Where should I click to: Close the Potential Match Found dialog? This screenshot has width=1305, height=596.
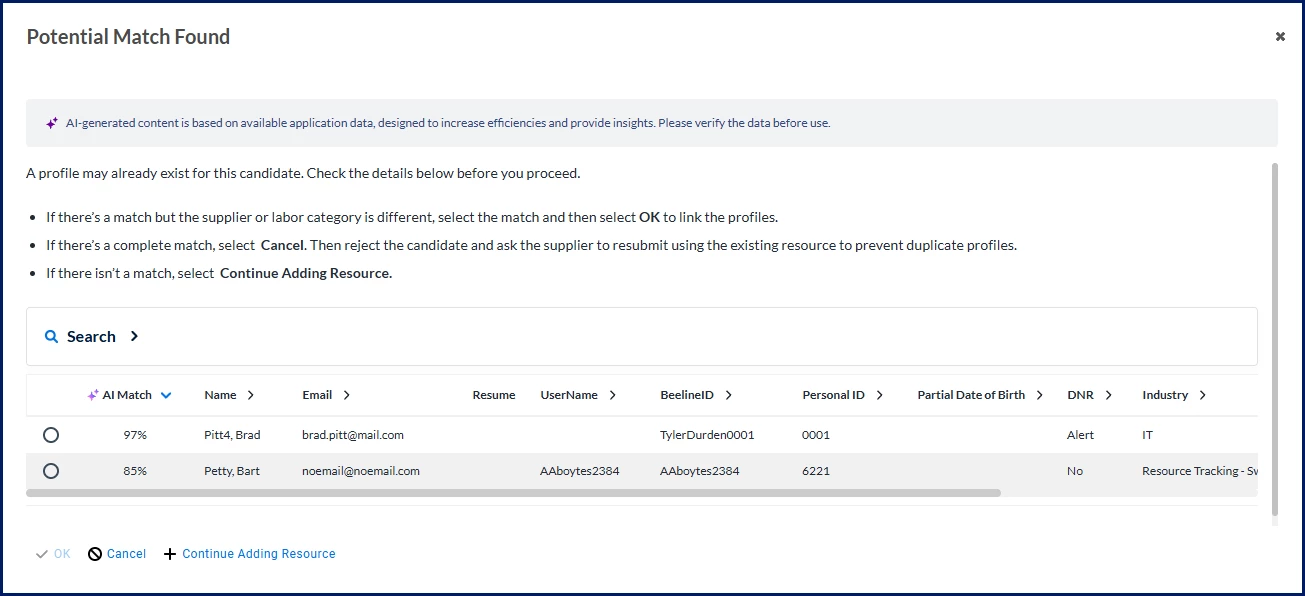pos(1280,37)
